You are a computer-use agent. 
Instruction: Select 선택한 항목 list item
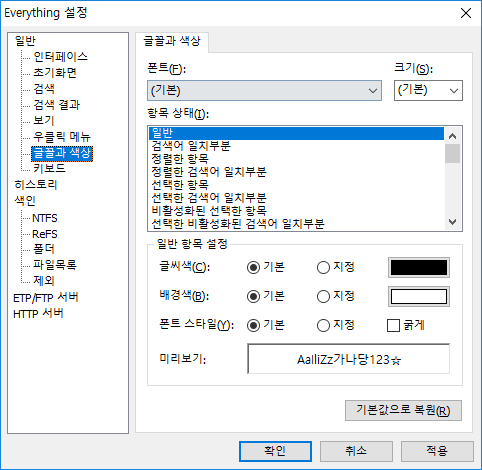pos(296,185)
